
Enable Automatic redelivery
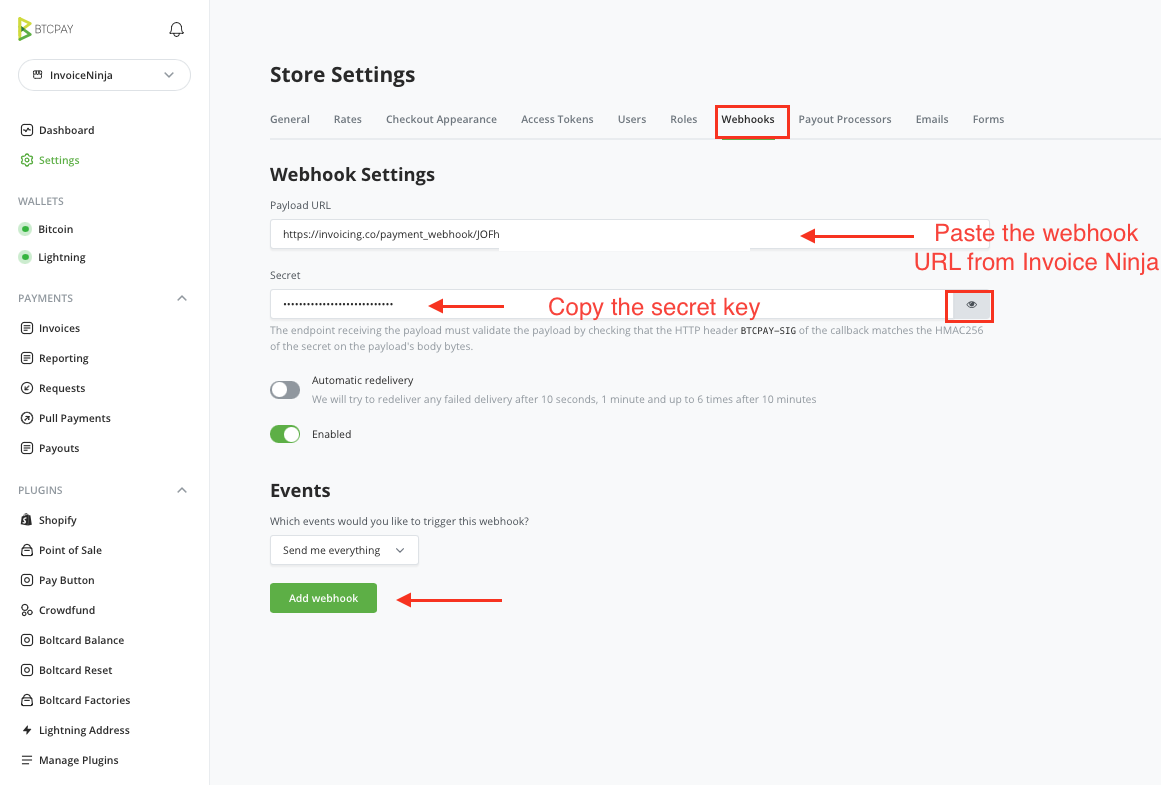284,390
